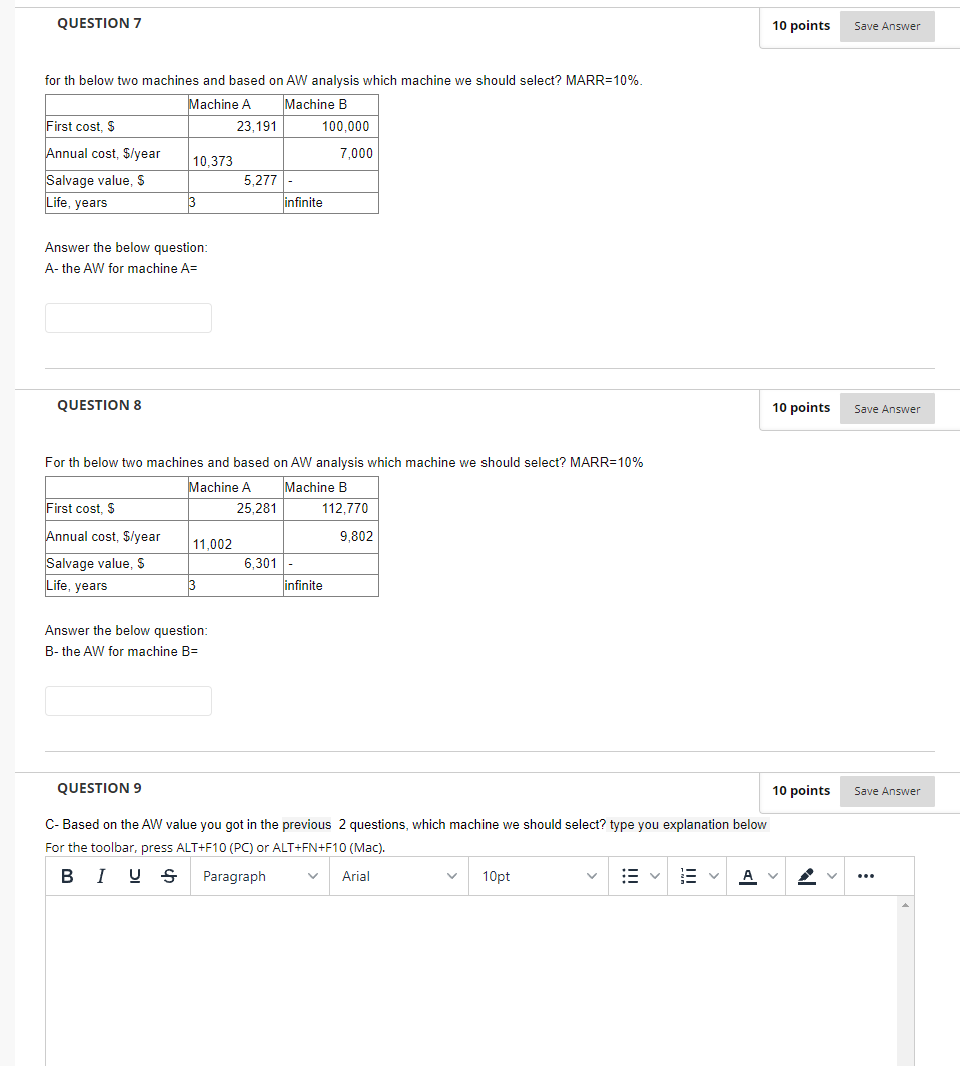Save Answer for Question 7
This screenshot has width=960, height=1066.
(x=887, y=27)
